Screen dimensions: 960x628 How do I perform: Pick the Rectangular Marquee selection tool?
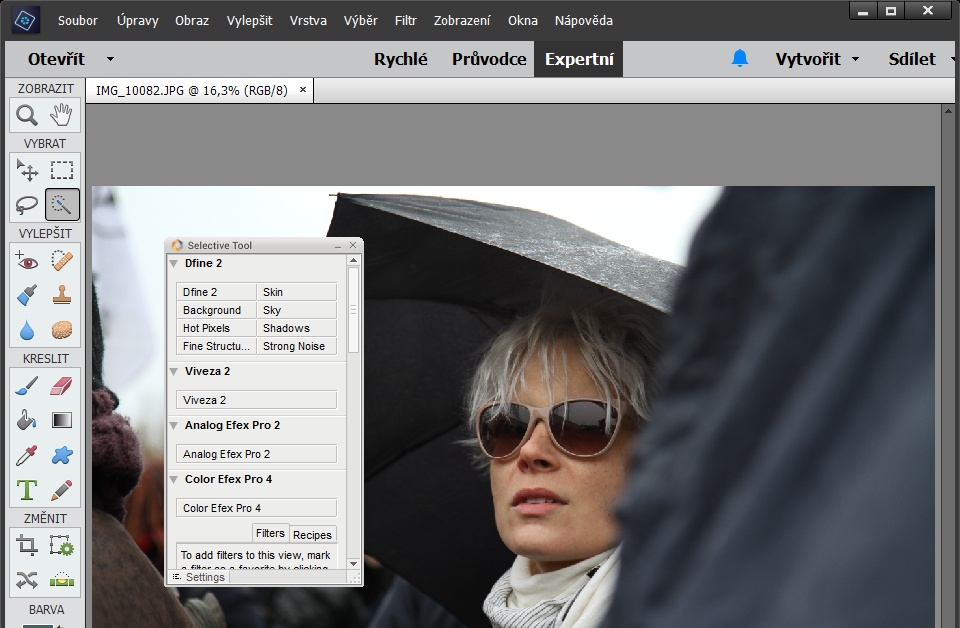(x=62, y=170)
